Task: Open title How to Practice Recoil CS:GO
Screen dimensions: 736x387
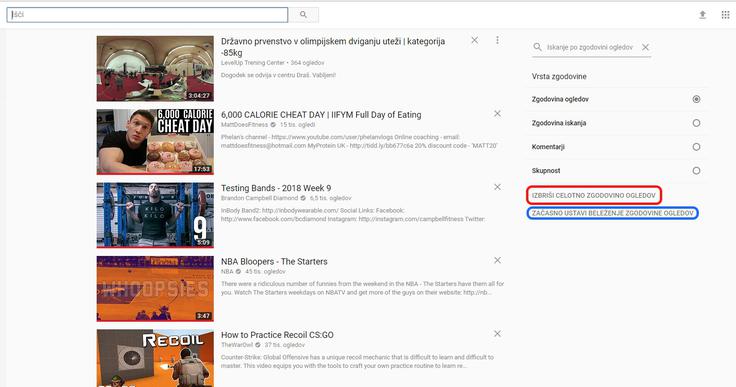Action: [277, 335]
